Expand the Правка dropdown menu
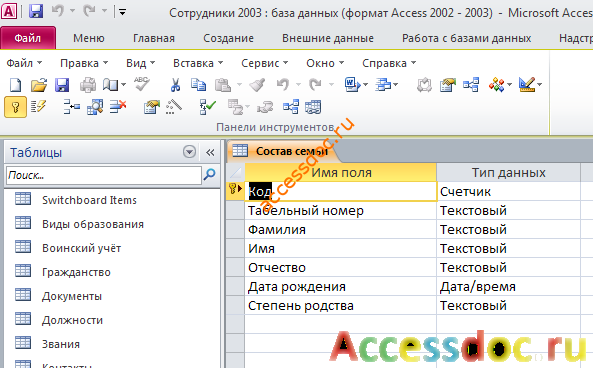 [84, 63]
